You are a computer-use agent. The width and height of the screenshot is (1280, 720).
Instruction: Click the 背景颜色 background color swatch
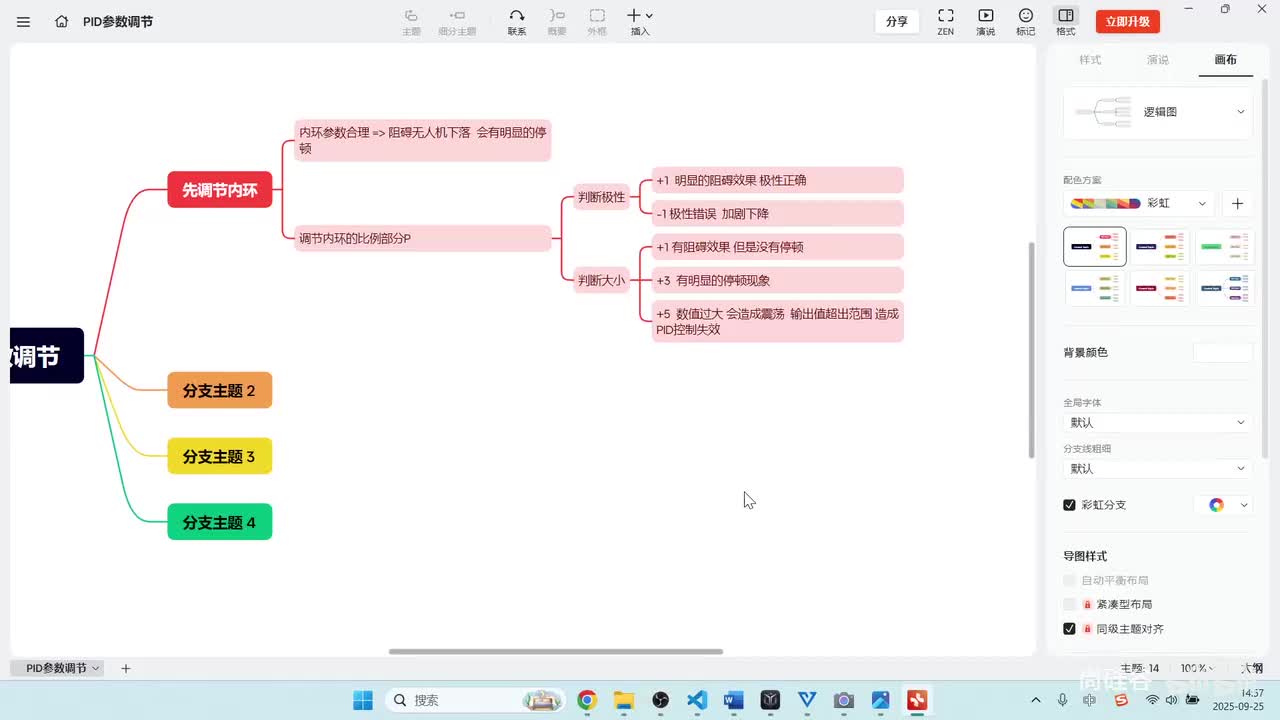pos(1222,352)
